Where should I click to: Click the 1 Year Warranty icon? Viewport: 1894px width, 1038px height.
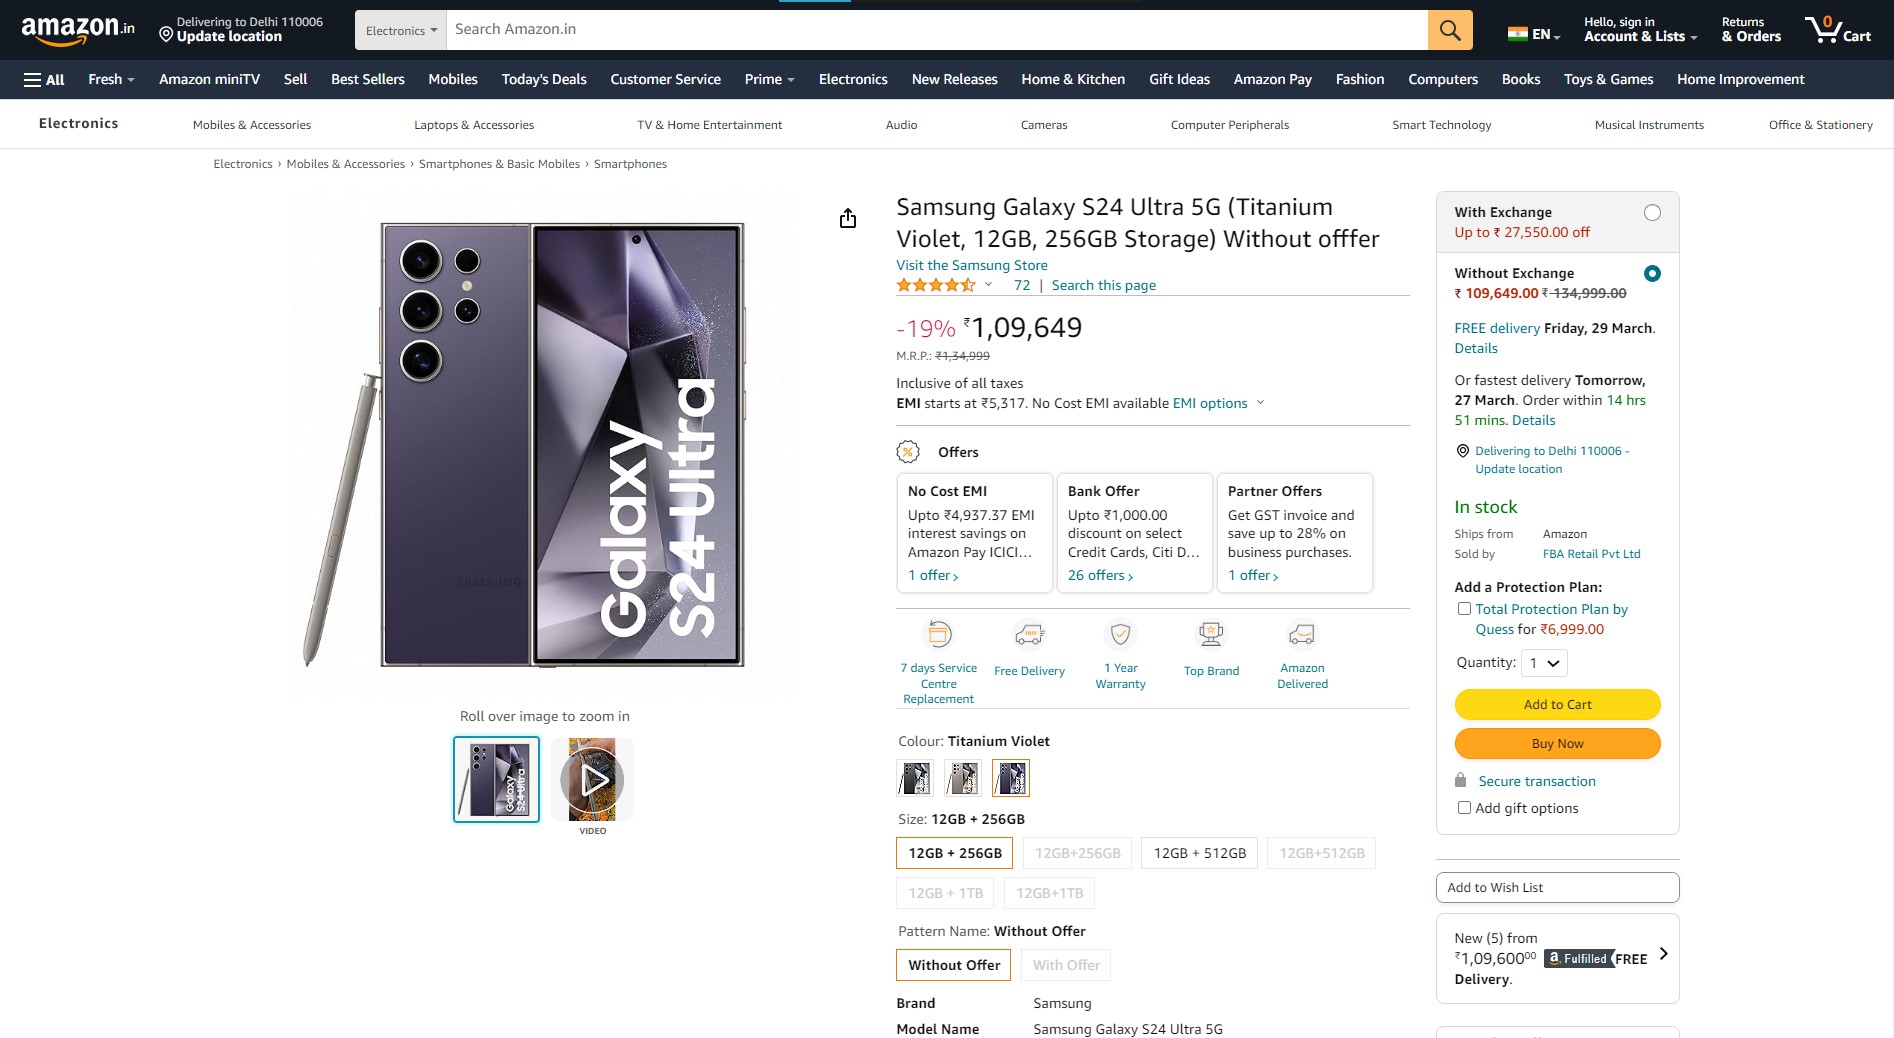coord(1120,633)
